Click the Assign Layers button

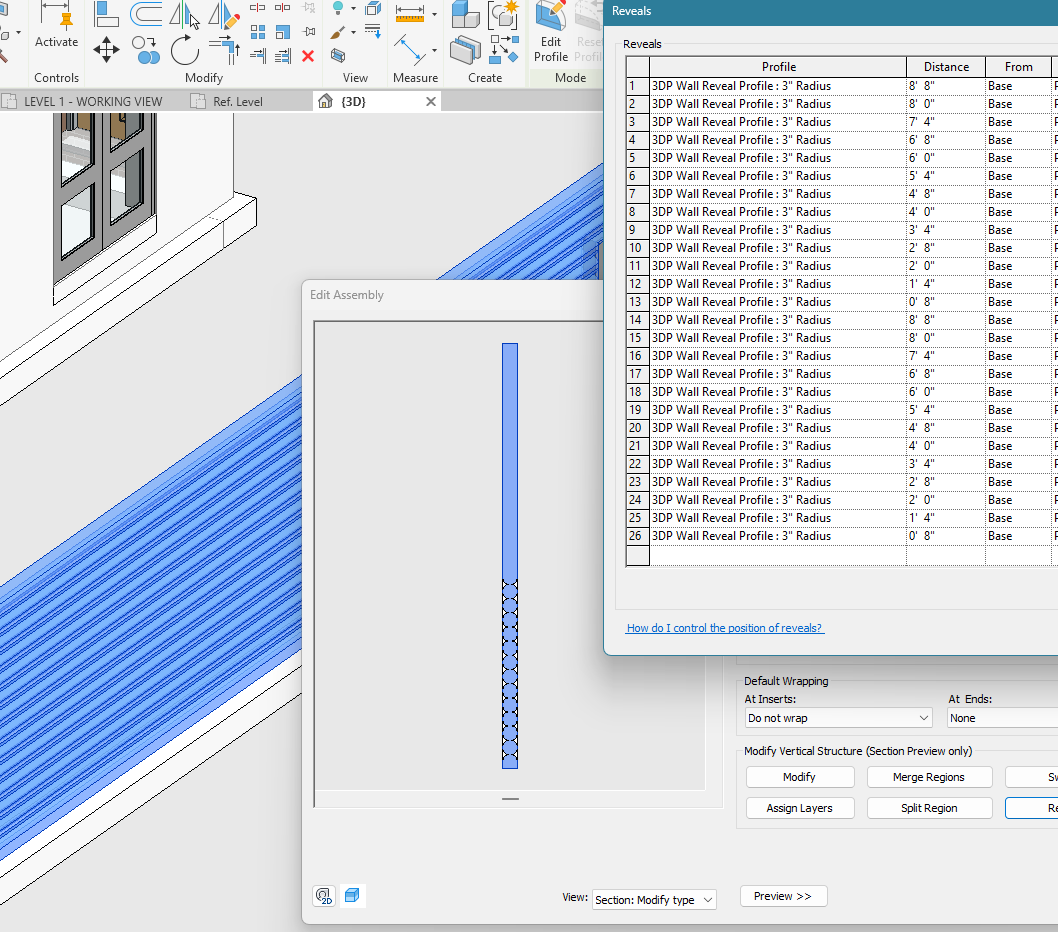click(800, 808)
